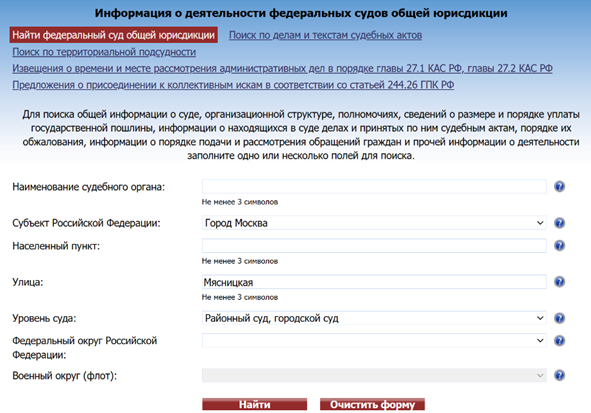Screen dimensions: 591x413
Task: Open Поиск по делам и текстам судебных актов
Action: 325,35
